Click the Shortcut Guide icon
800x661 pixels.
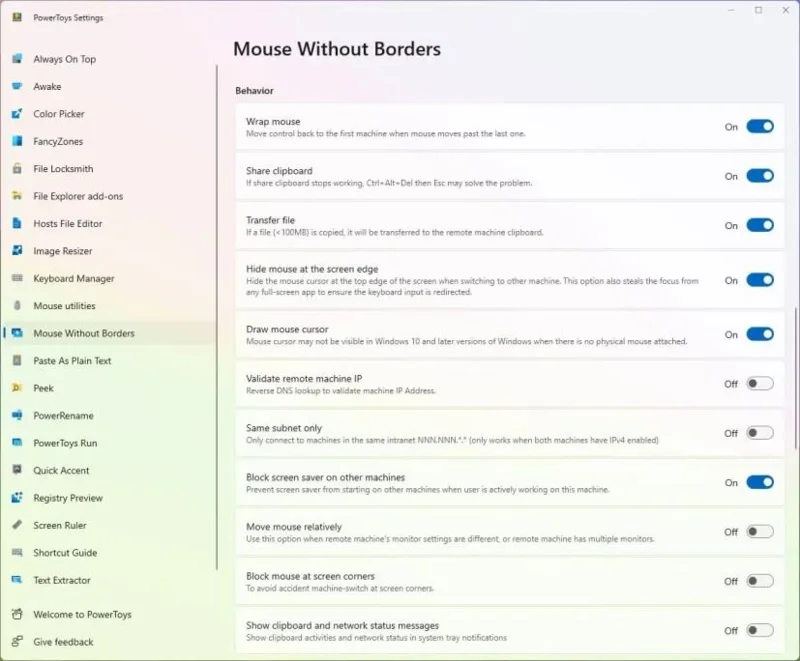point(17,552)
